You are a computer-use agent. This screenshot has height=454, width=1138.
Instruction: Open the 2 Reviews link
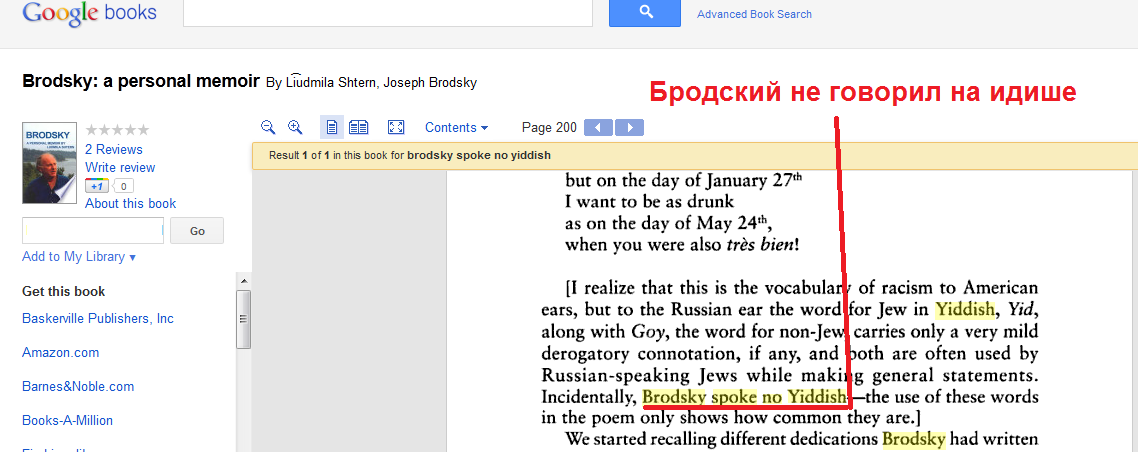coord(113,149)
